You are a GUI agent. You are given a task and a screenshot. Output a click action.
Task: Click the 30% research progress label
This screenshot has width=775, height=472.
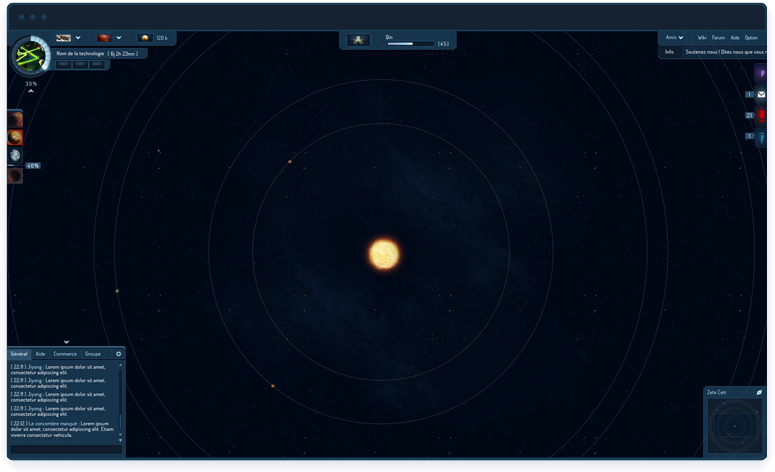pos(31,84)
